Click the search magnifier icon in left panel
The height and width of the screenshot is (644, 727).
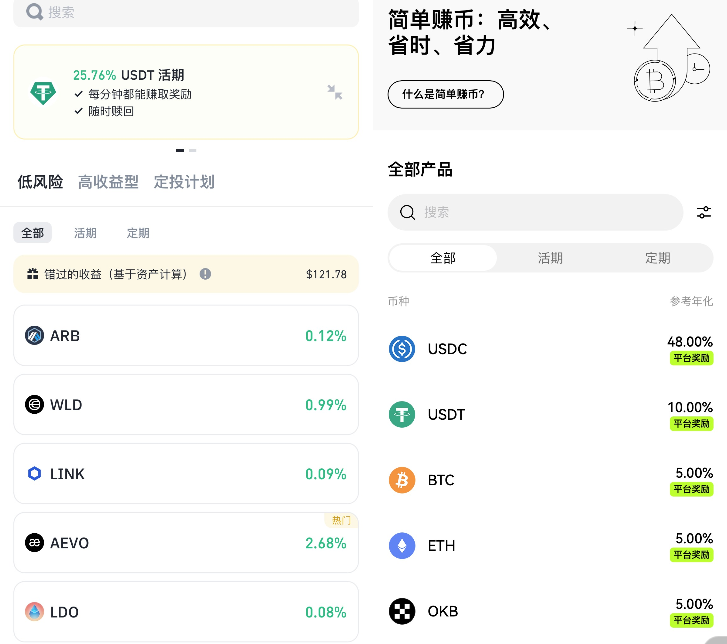[34, 12]
